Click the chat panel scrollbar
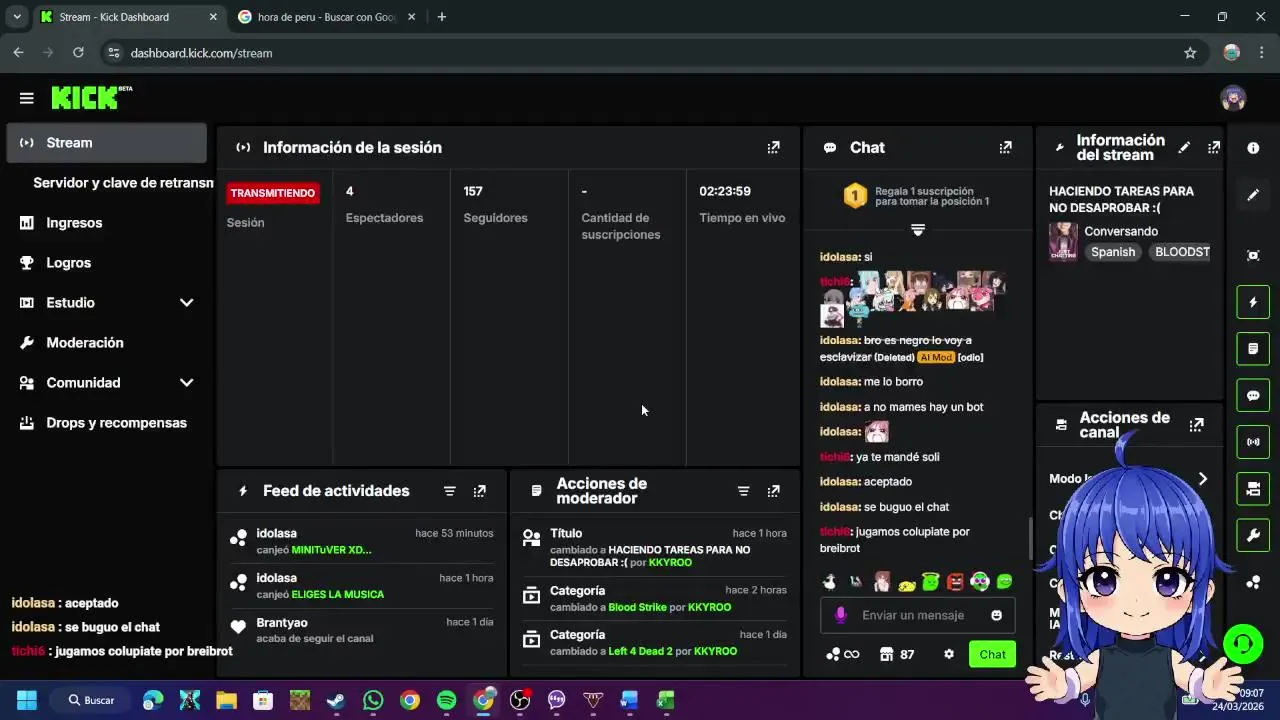The width and height of the screenshot is (1280, 720). tap(1031, 538)
